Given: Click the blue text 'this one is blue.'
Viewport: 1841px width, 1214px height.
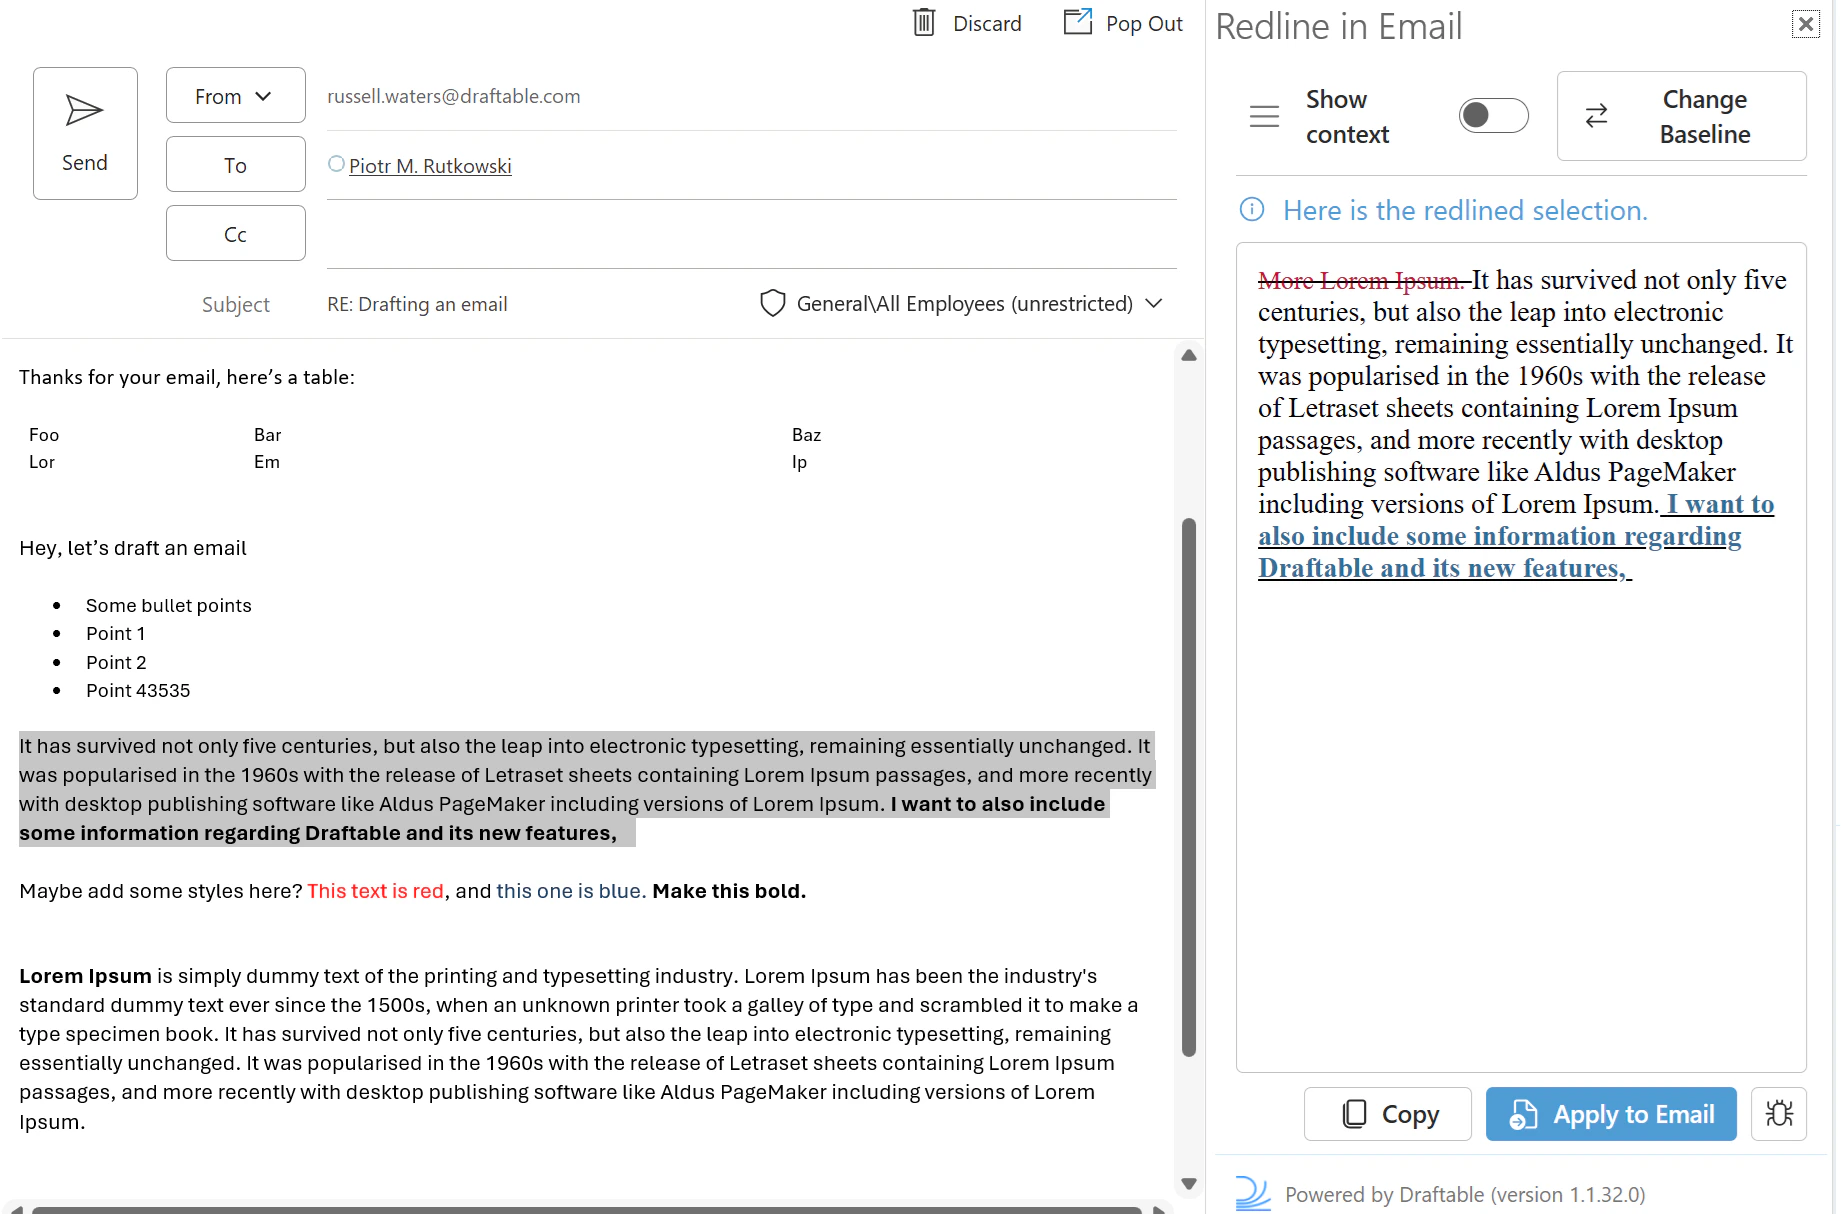Looking at the screenshot, I should [571, 891].
